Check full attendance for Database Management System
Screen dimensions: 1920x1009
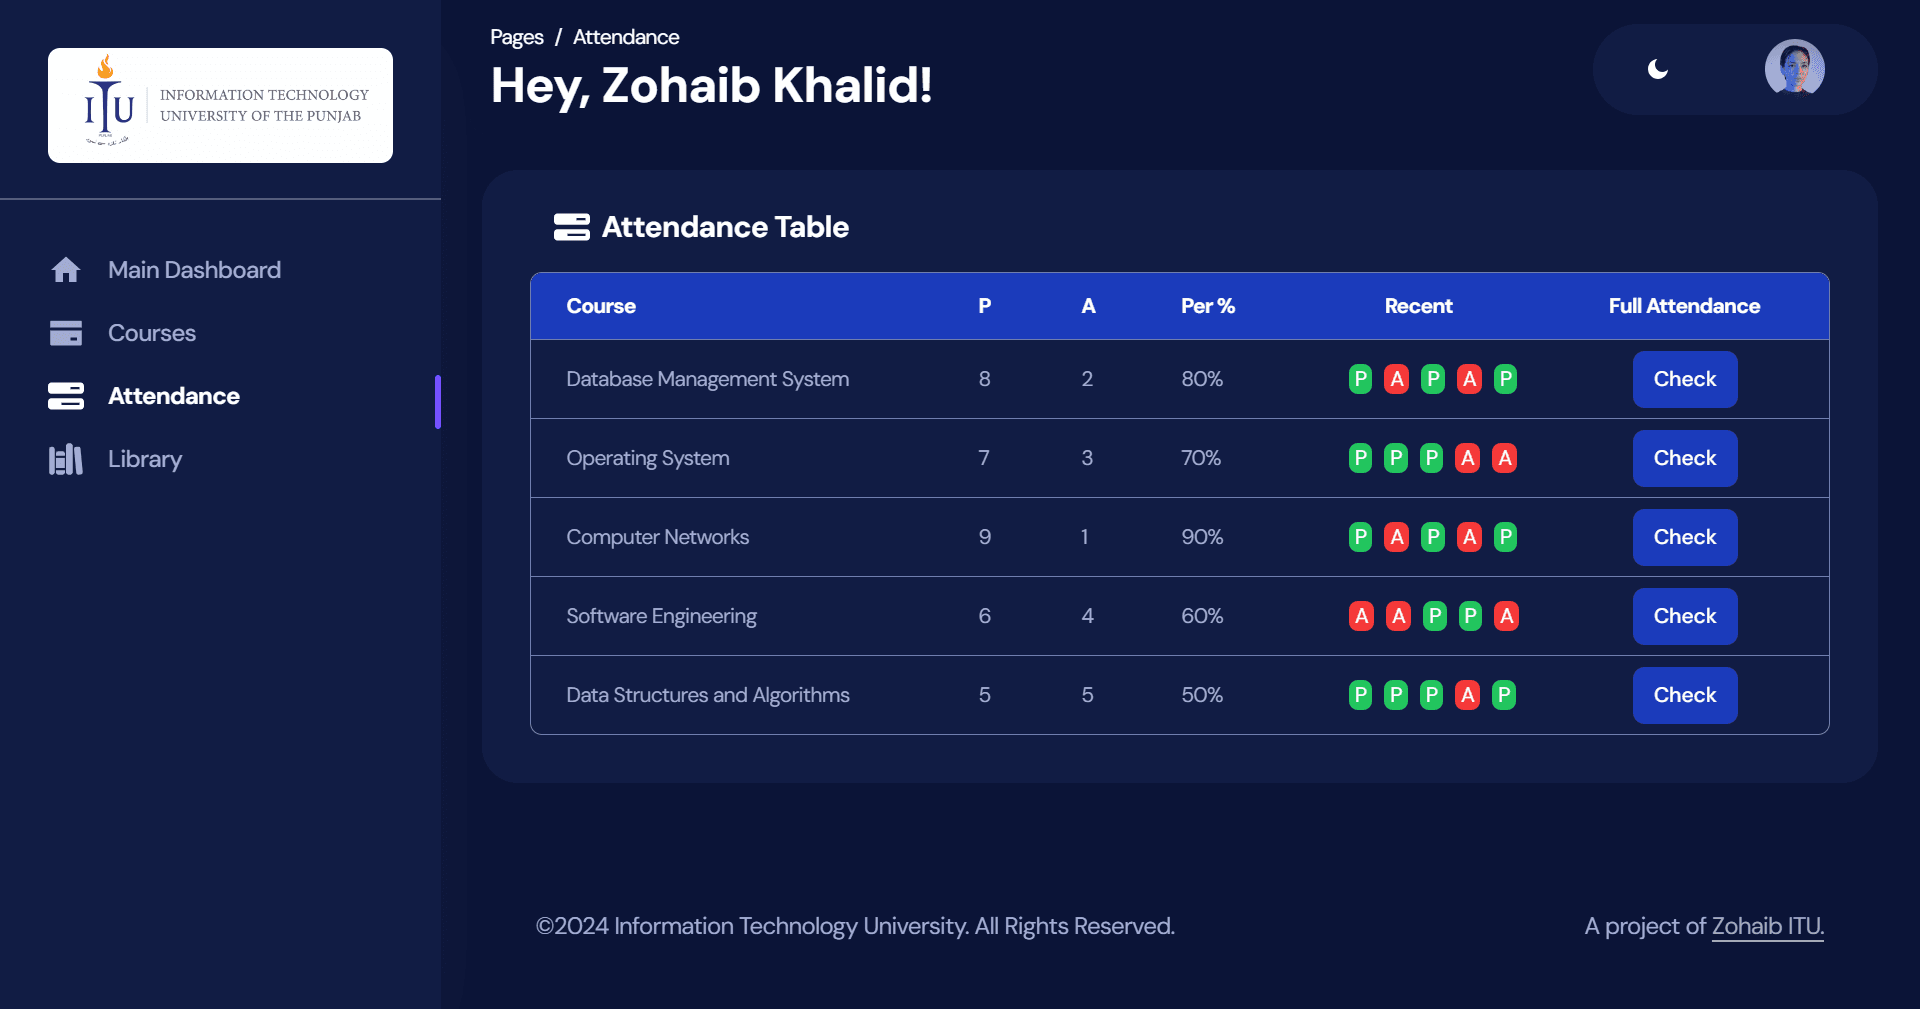1685,379
